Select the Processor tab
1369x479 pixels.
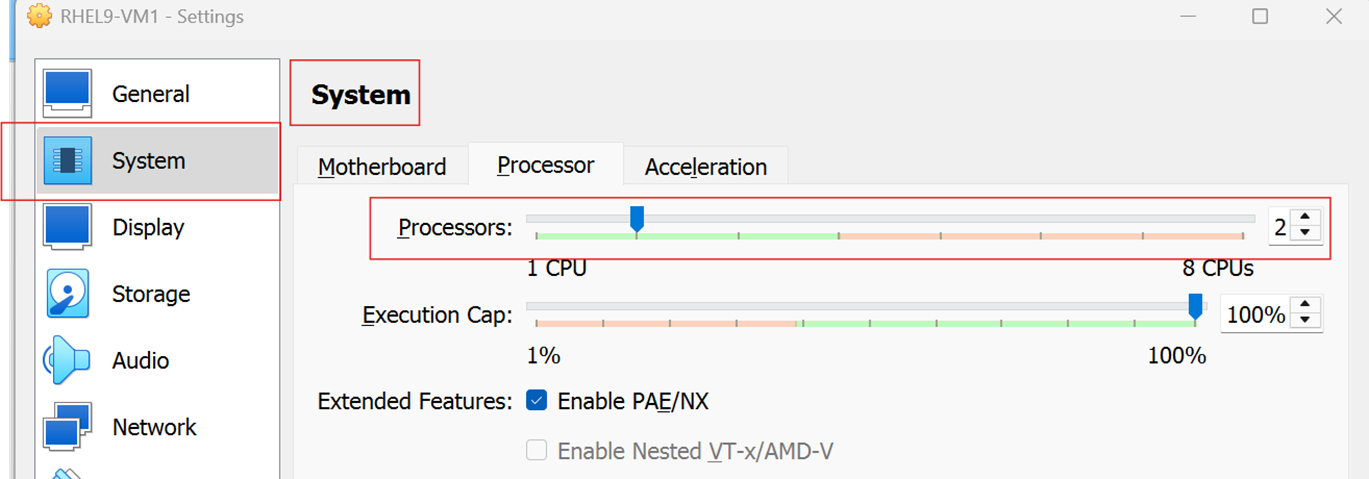click(546, 164)
